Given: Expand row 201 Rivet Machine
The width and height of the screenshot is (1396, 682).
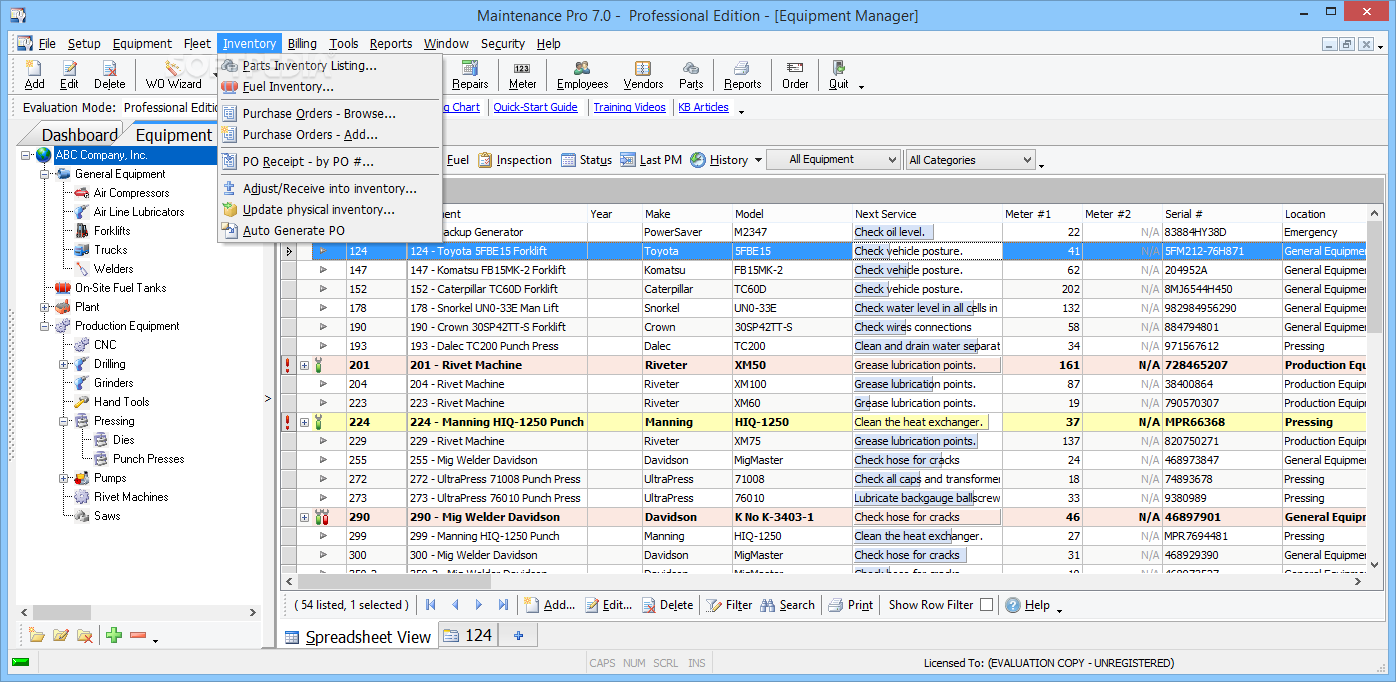Looking at the screenshot, I should [x=304, y=365].
